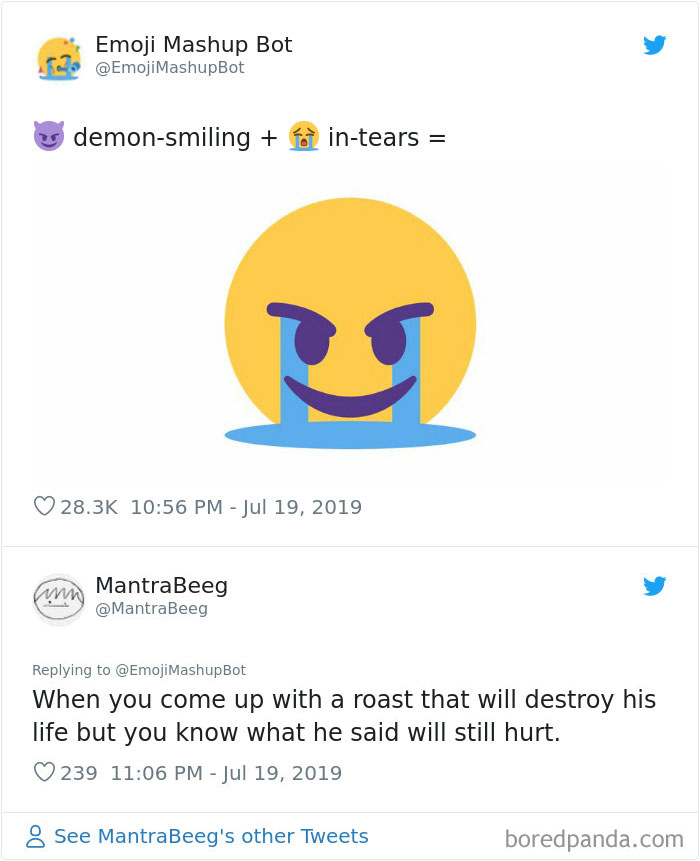Open MantraBeeg's profile avatar
Viewport: 700px width, 861px height.
[x=59, y=597]
